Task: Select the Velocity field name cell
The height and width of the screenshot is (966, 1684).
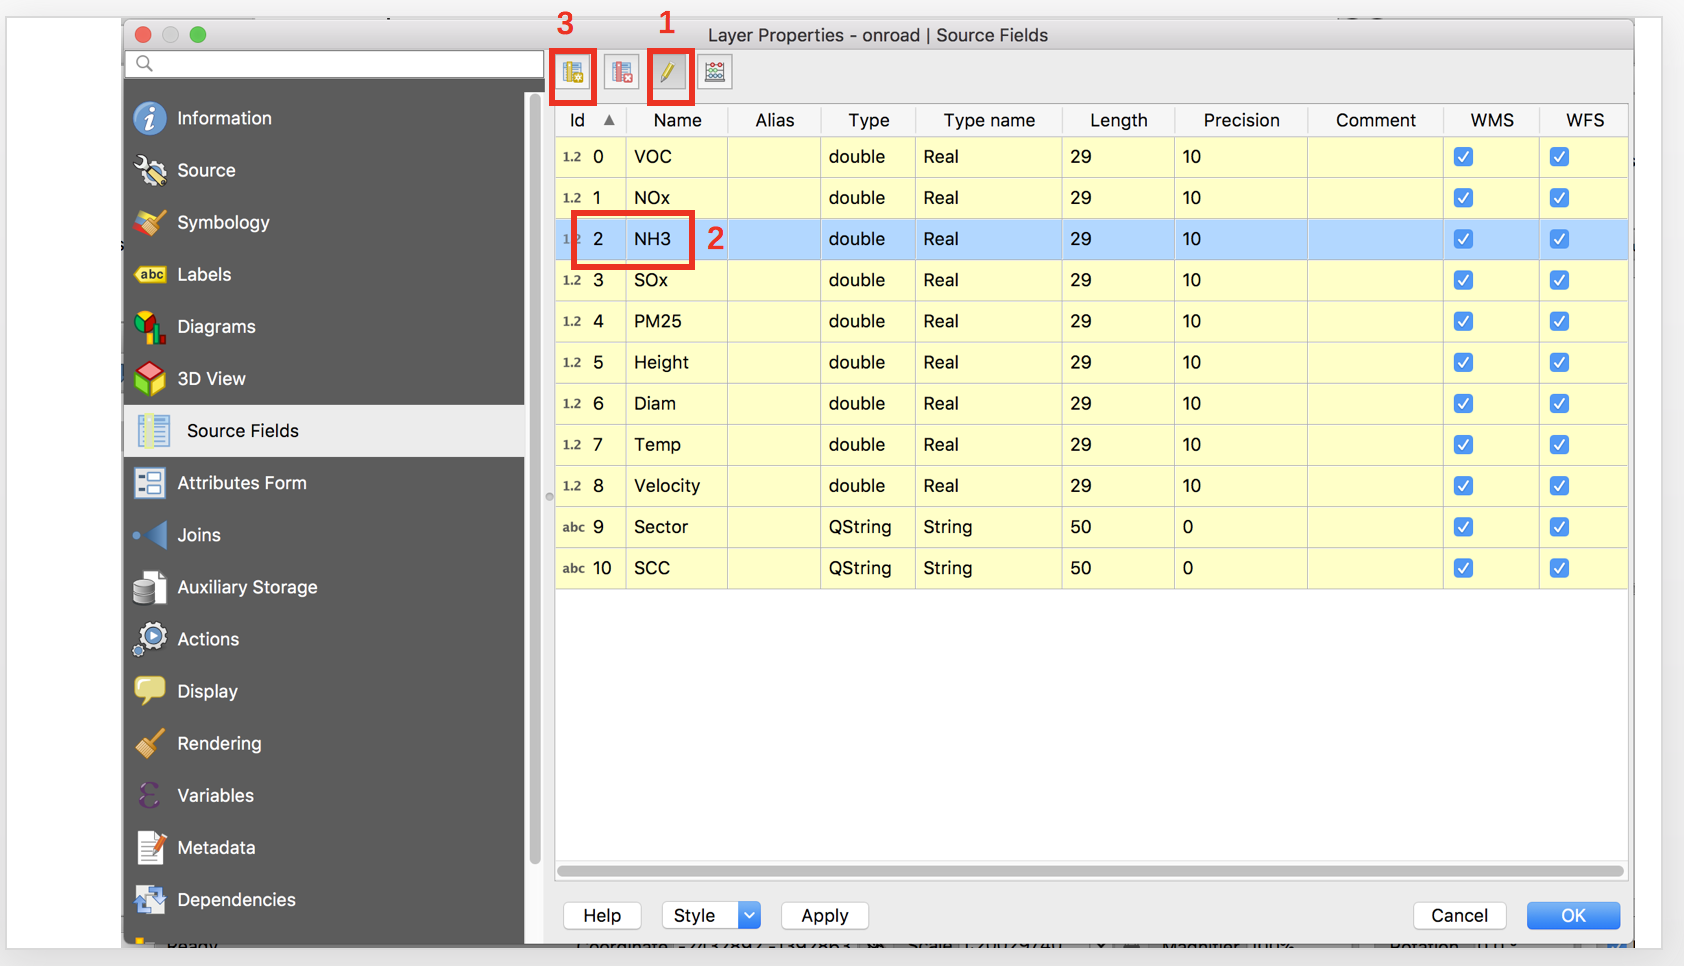Action: (677, 486)
